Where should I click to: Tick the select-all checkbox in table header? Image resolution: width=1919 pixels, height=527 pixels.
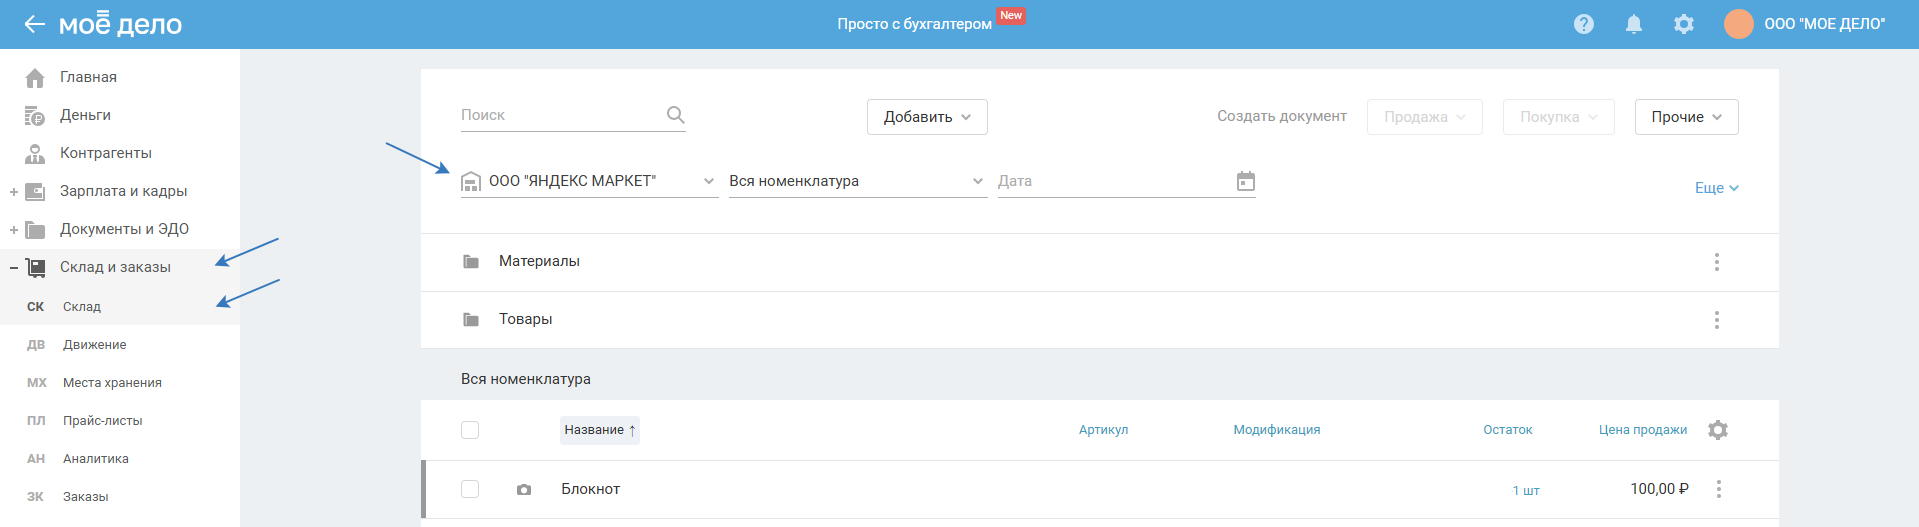(x=470, y=430)
